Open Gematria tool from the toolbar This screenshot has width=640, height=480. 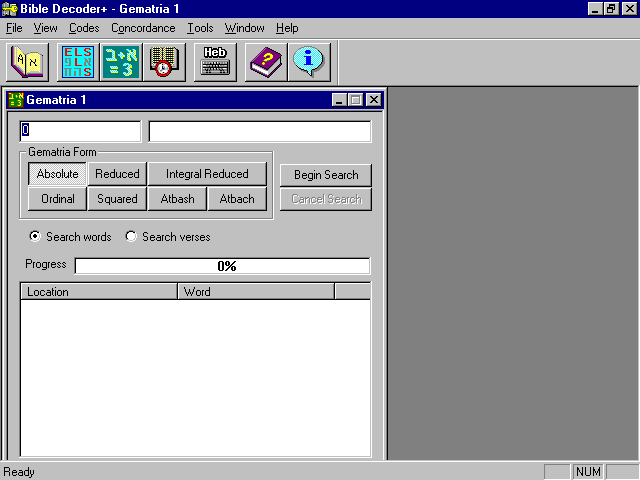[120, 62]
